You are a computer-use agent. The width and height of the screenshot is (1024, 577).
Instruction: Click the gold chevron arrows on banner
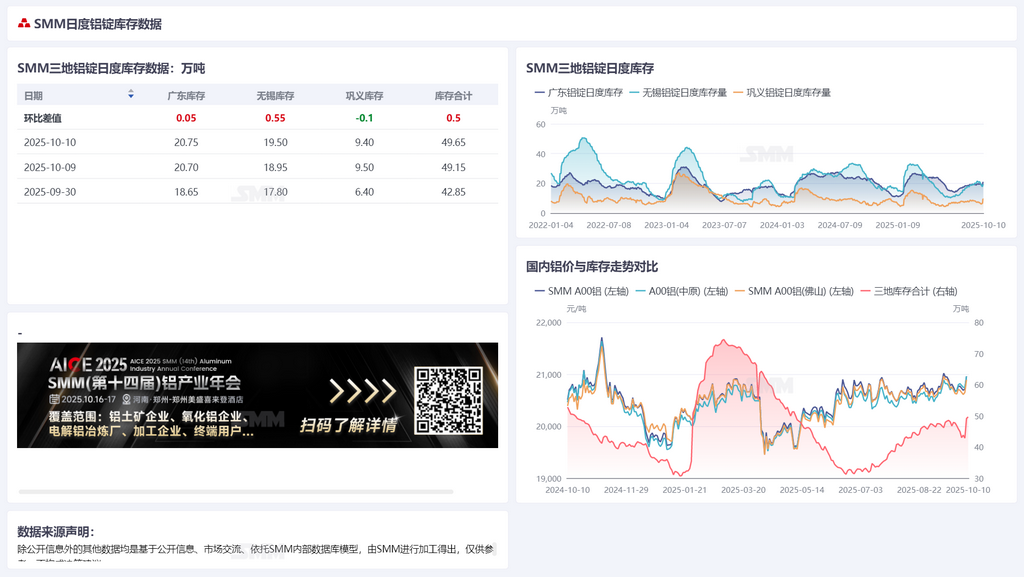(x=362, y=391)
